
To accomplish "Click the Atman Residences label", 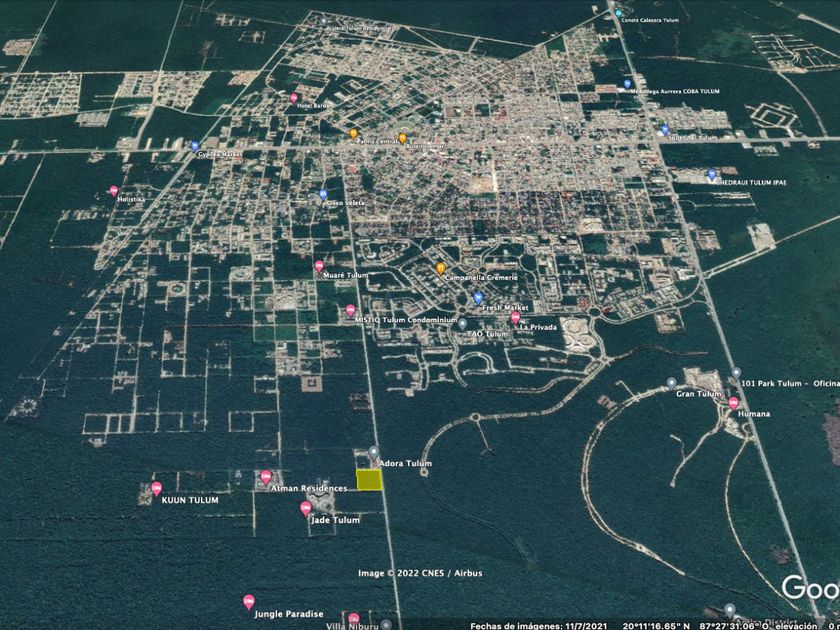I will [x=309, y=488].
